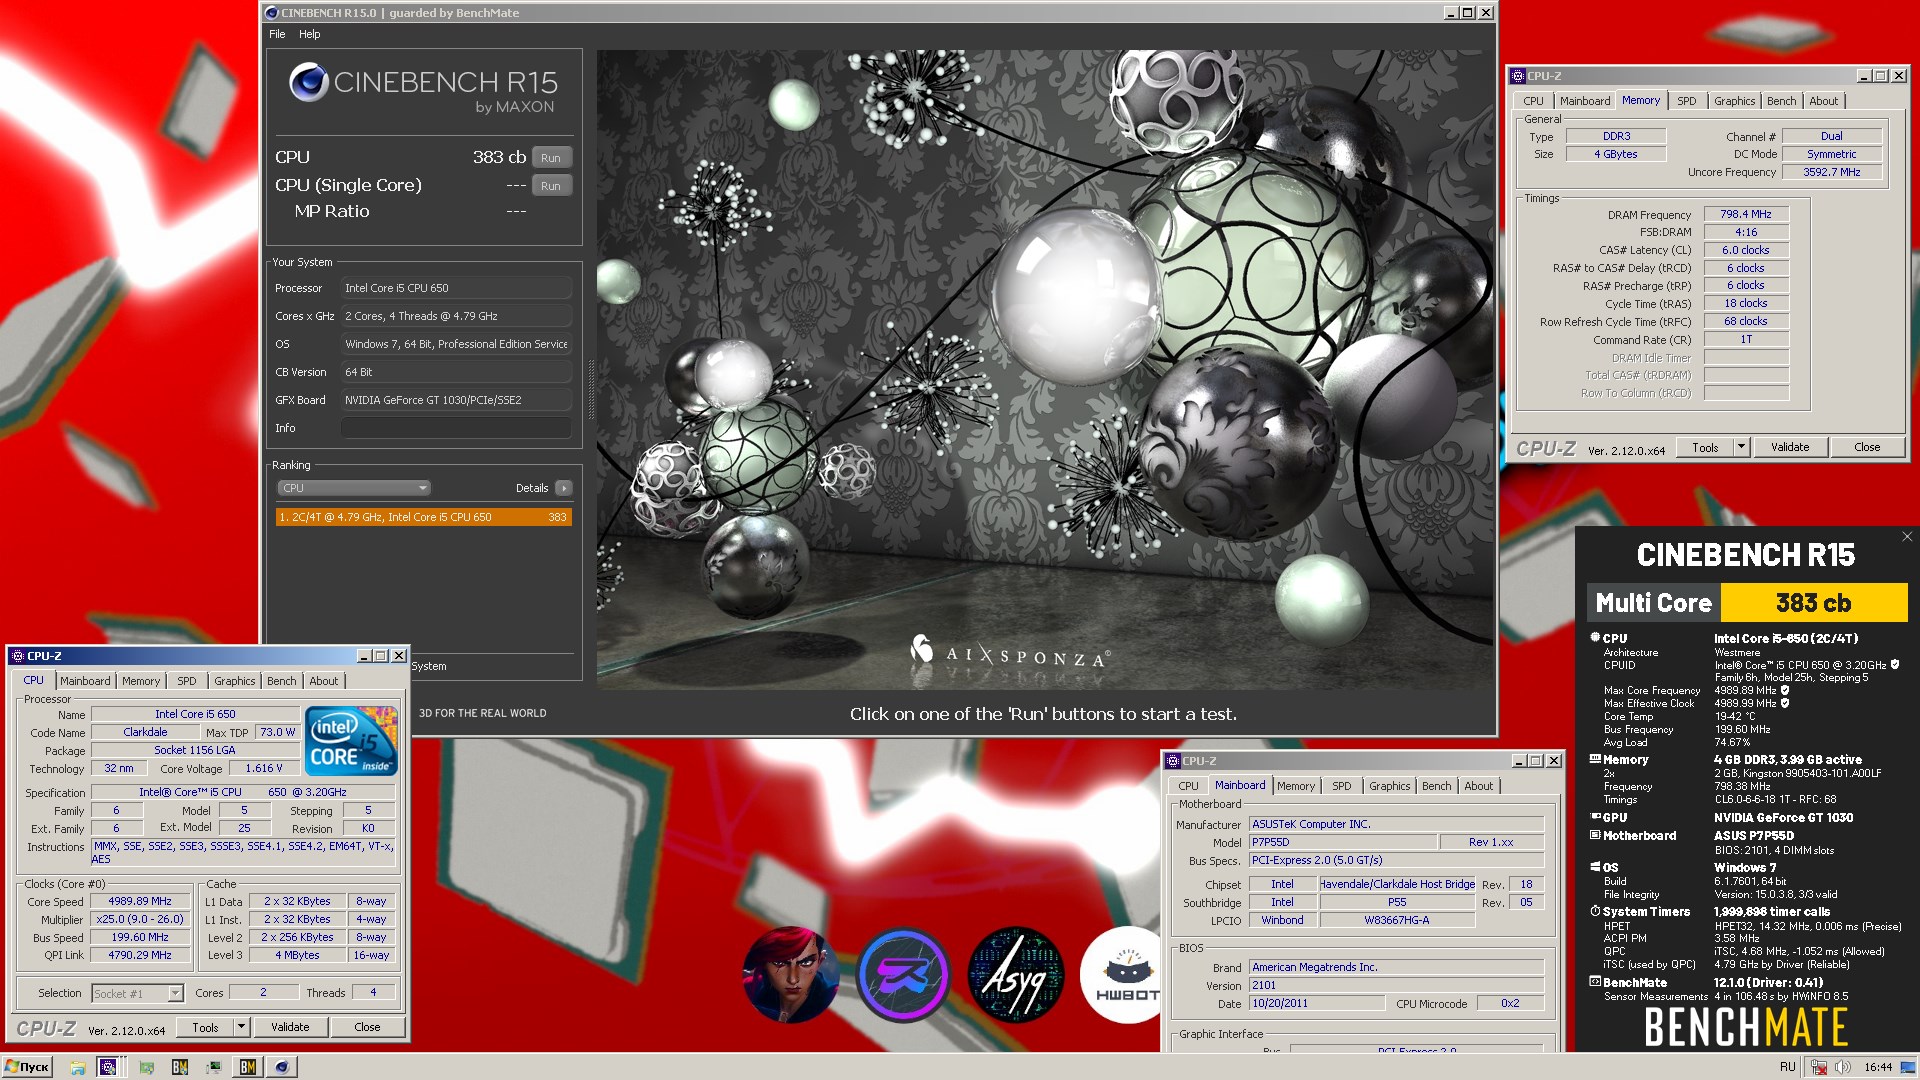Select the orange ranking row scoring 383
The image size is (1920, 1080).
pyautogui.click(x=424, y=517)
